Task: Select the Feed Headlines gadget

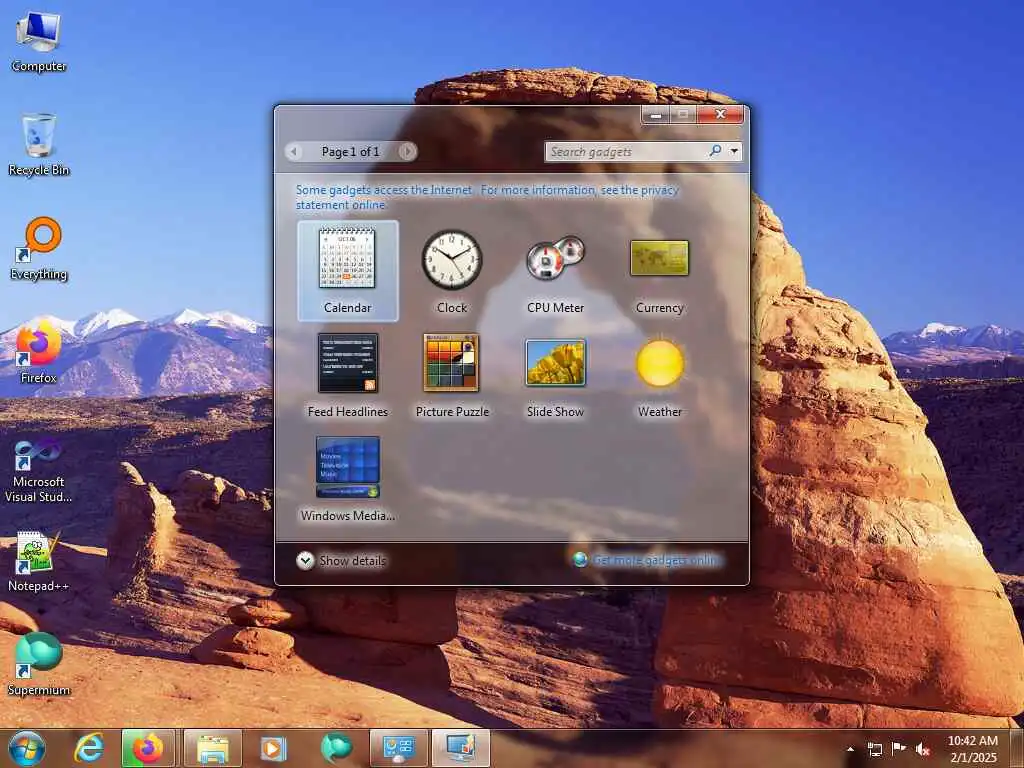Action: [347, 375]
